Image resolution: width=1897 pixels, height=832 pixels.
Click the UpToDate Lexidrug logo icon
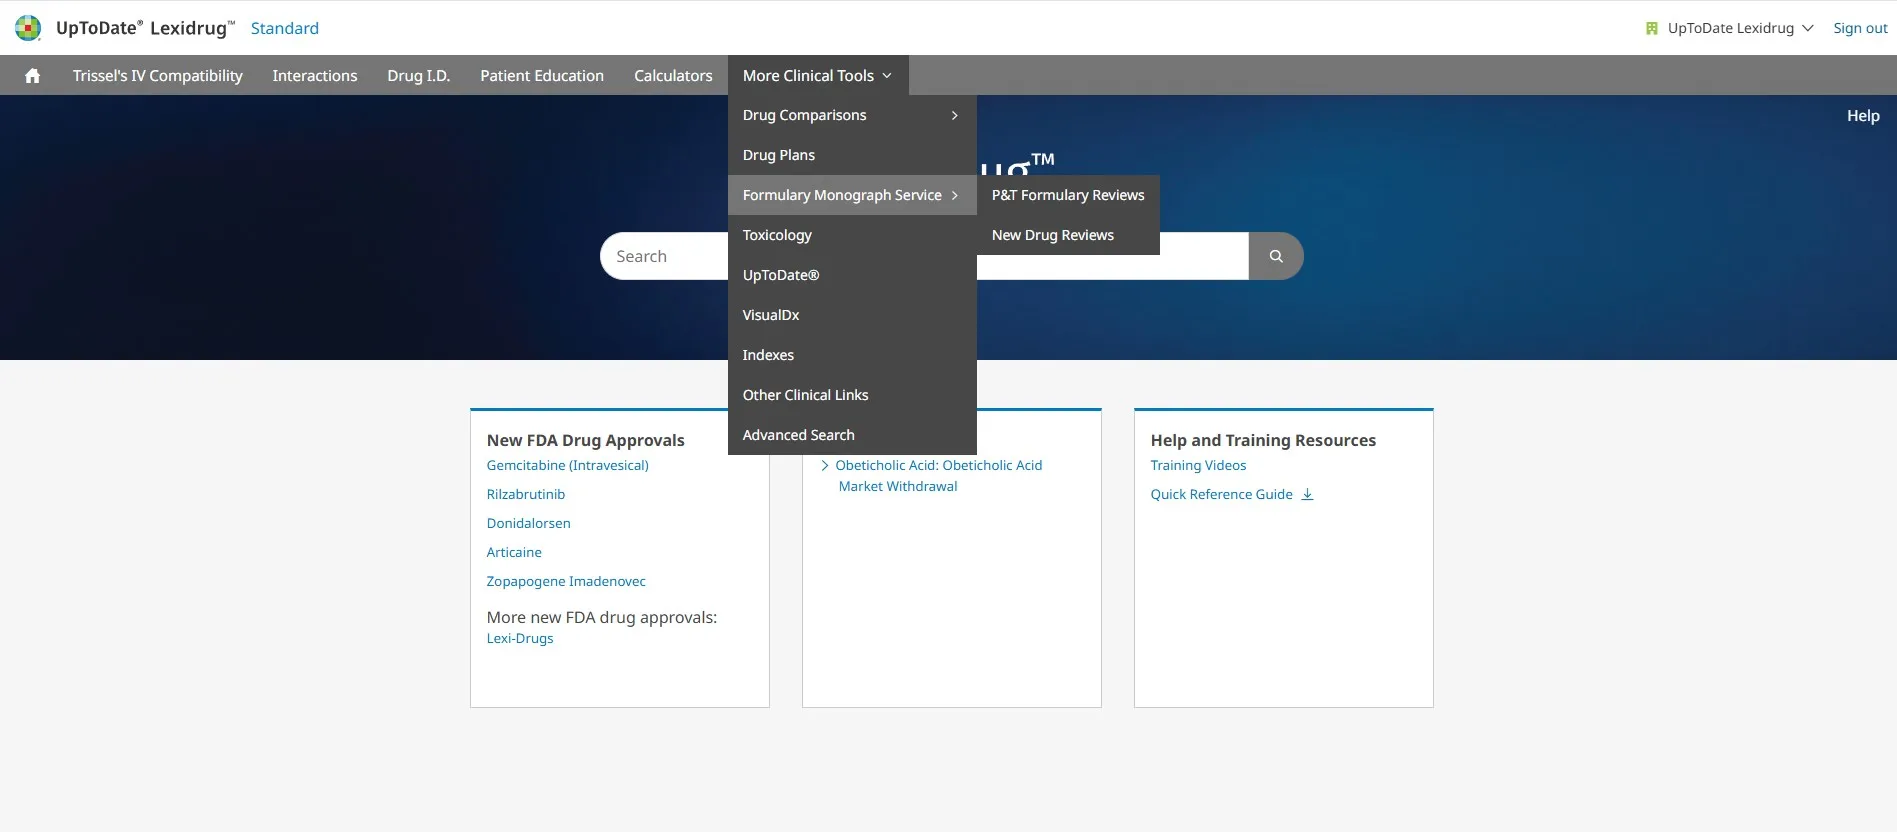[28, 28]
